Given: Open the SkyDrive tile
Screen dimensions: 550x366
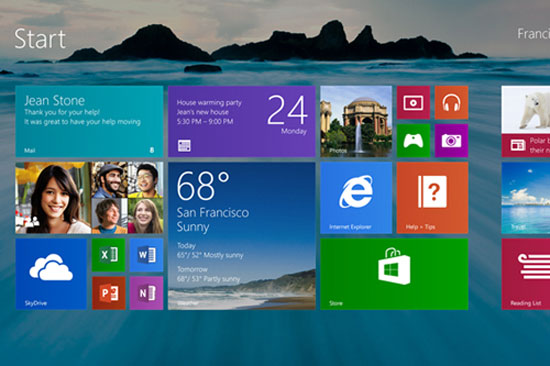Looking at the screenshot, I should 51,274.
